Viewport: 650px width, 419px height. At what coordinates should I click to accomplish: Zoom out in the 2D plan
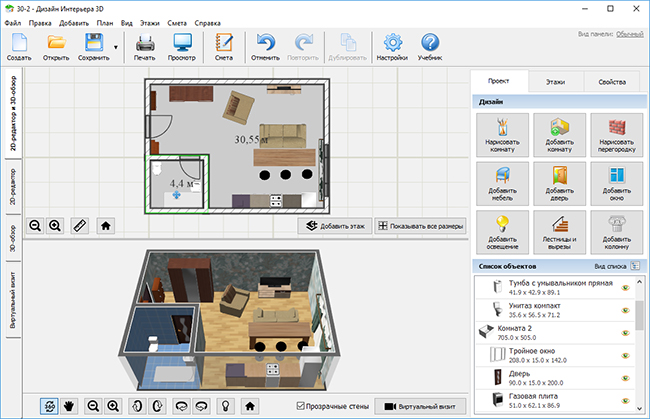(x=35, y=226)
